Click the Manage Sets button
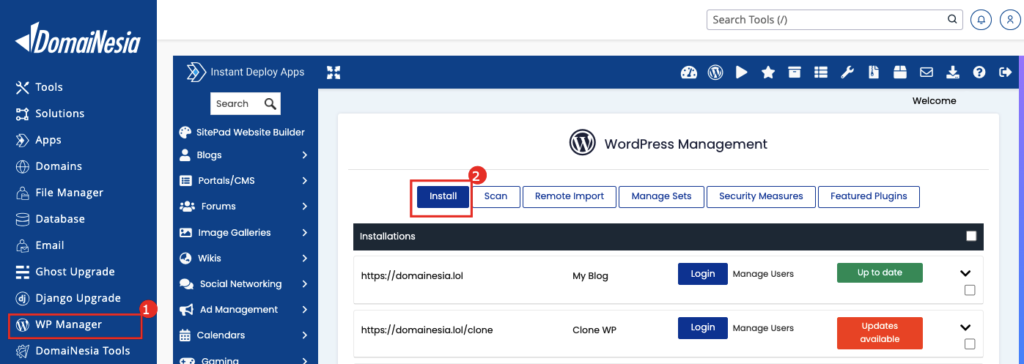 click(661, 196)
